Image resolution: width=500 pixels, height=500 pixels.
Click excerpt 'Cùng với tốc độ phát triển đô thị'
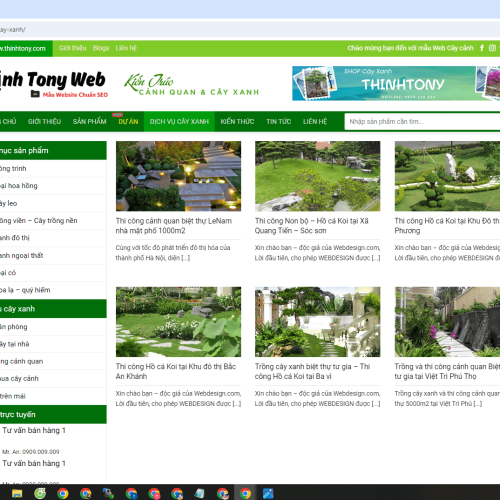[173, 253]
